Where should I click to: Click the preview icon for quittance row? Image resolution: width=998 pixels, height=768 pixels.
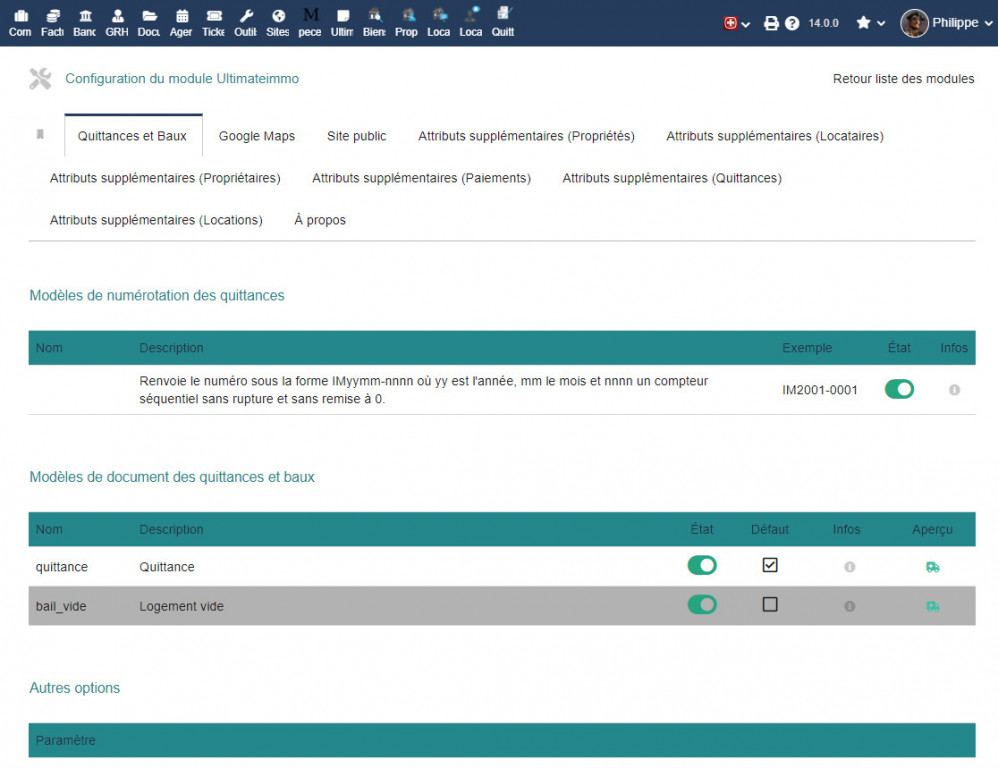[932, 567]
